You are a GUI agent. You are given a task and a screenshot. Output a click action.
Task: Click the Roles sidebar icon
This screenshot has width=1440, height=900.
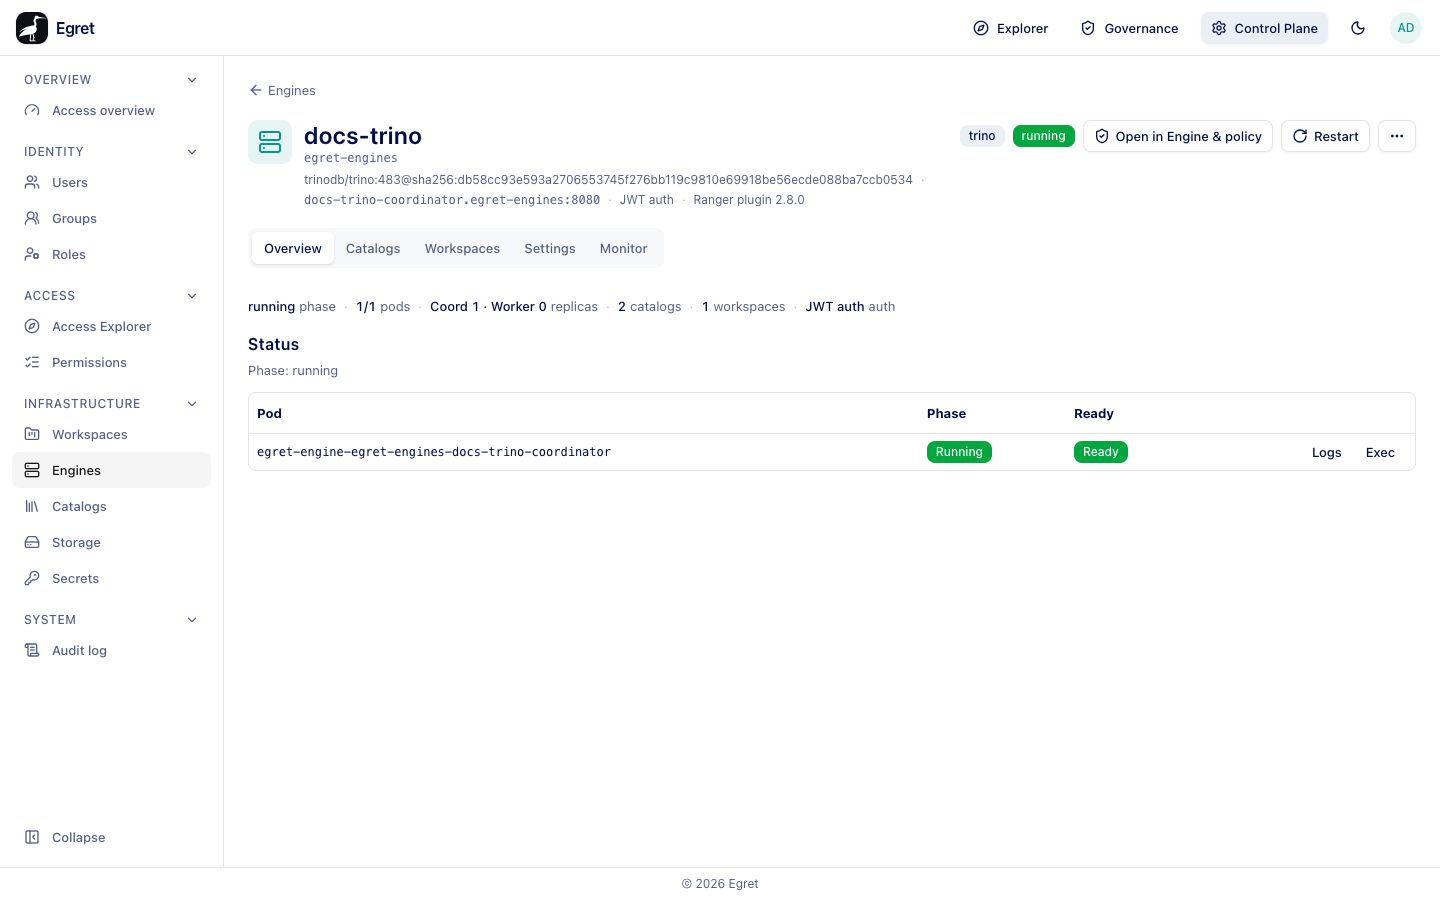click(x=32, y=255)
